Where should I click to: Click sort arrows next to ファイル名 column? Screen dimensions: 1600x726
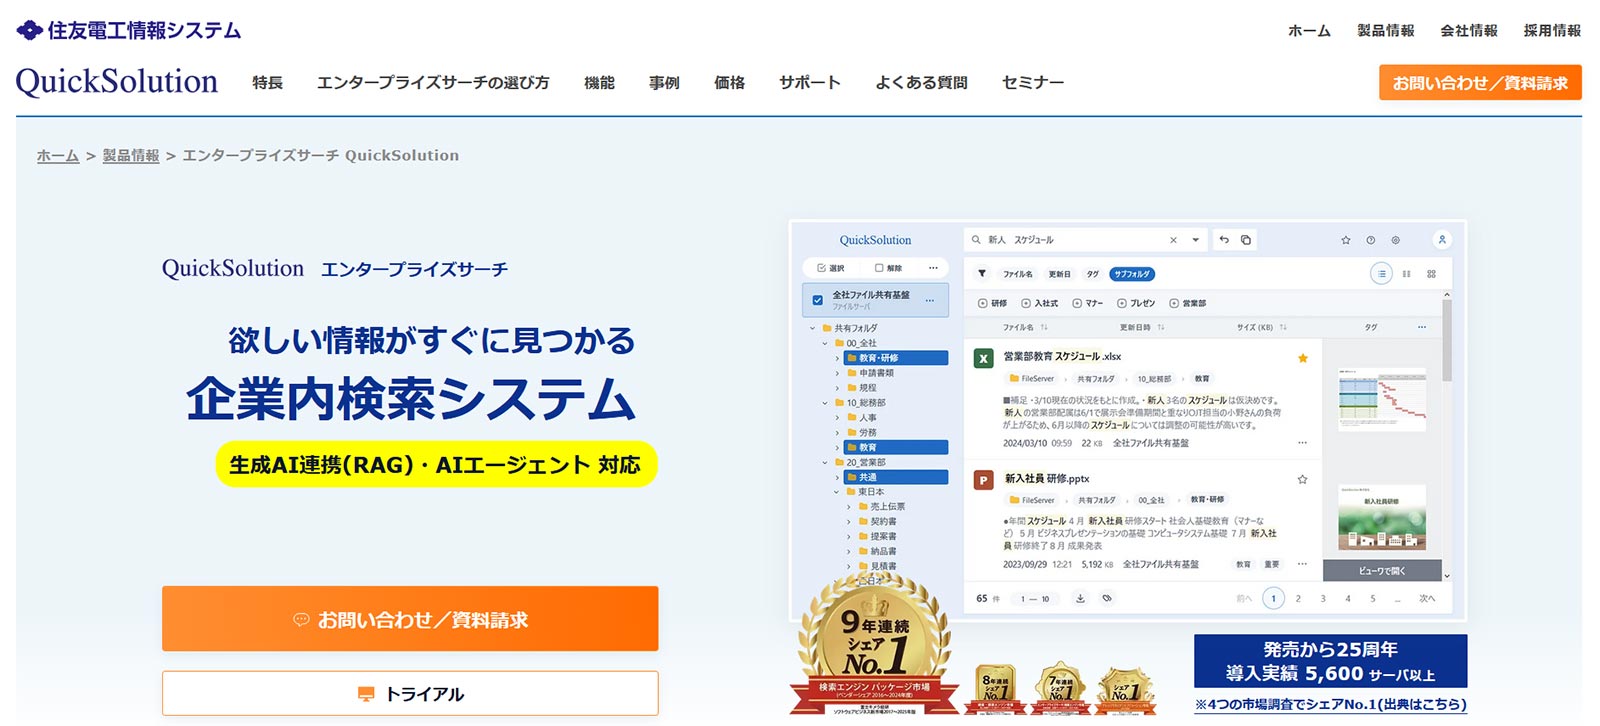1044,327
